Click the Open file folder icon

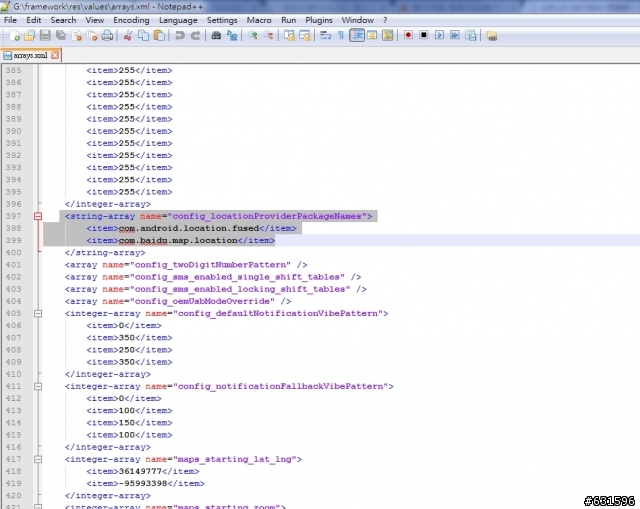coord(29,36)
